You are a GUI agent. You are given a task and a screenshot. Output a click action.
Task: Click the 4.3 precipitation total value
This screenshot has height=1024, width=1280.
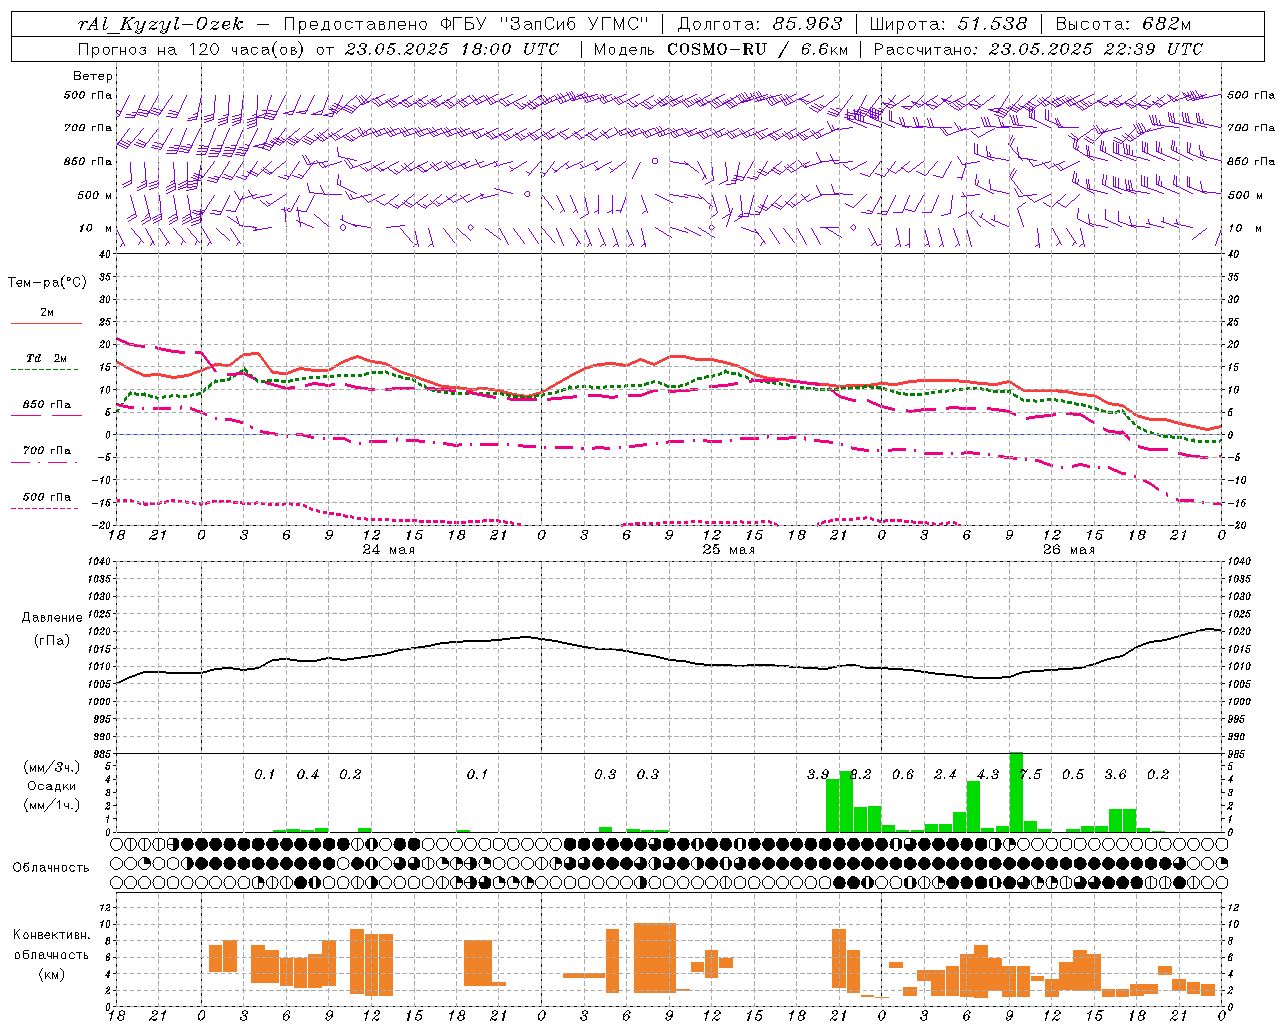[988, 775]
